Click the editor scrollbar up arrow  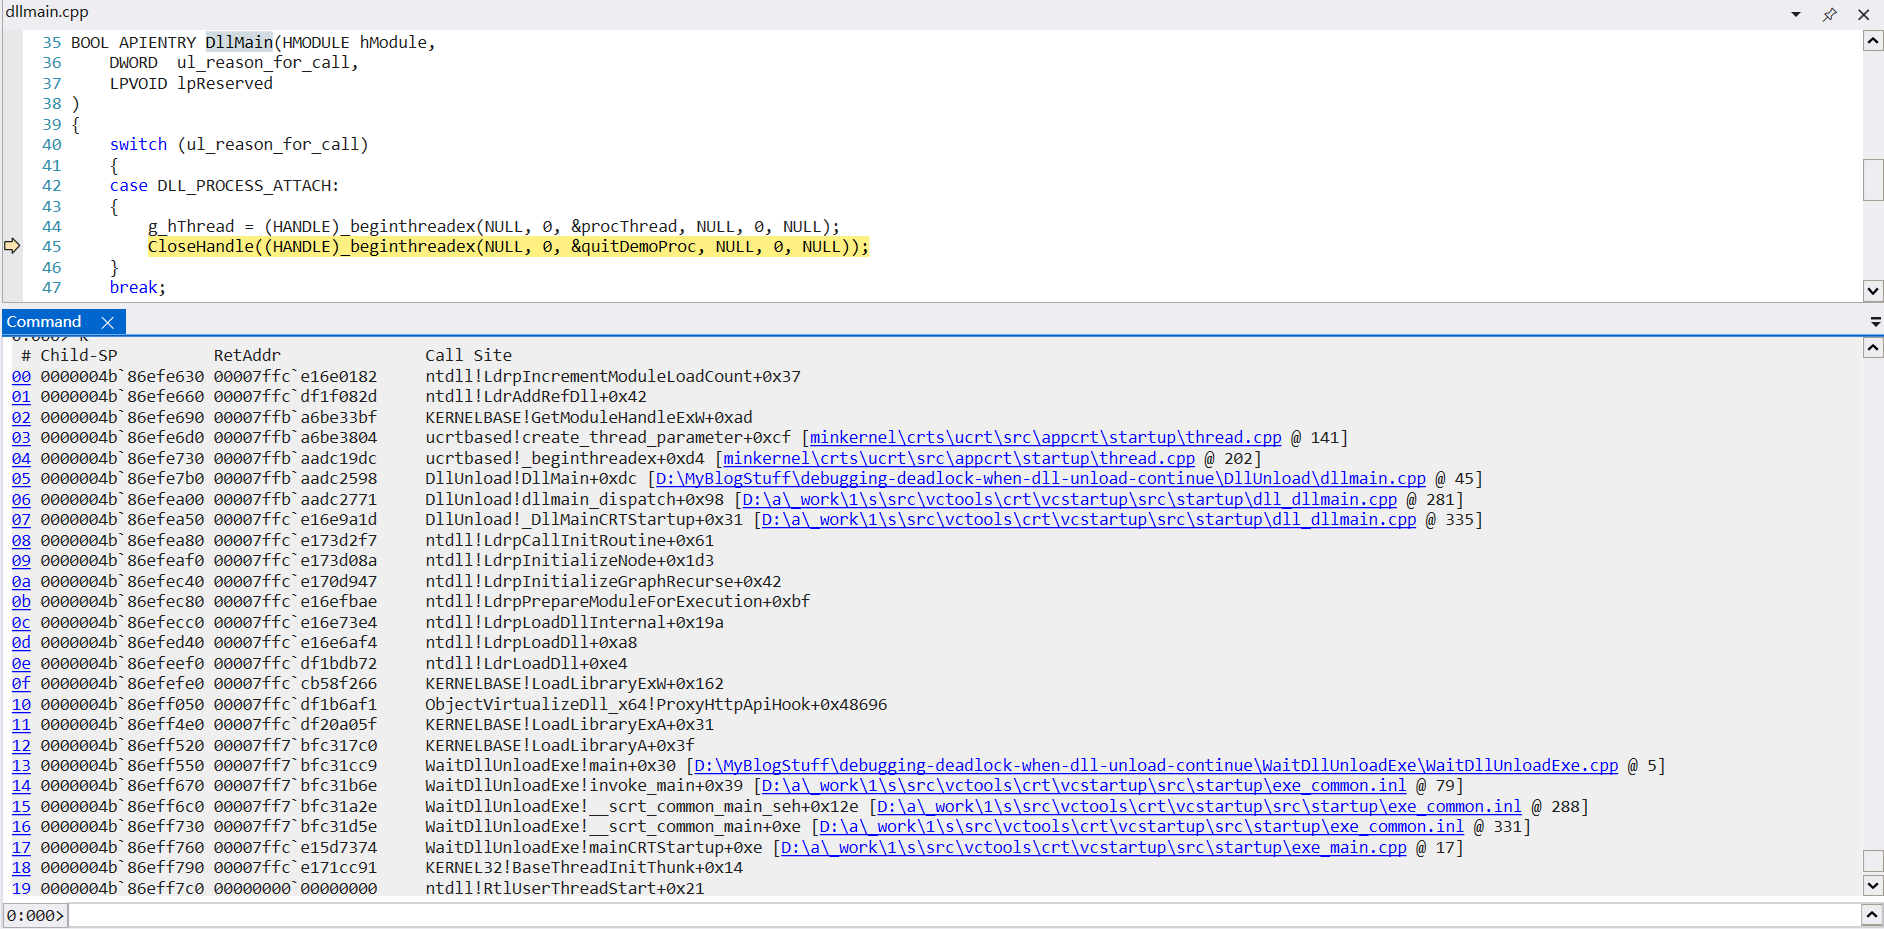pos(1873,41)
